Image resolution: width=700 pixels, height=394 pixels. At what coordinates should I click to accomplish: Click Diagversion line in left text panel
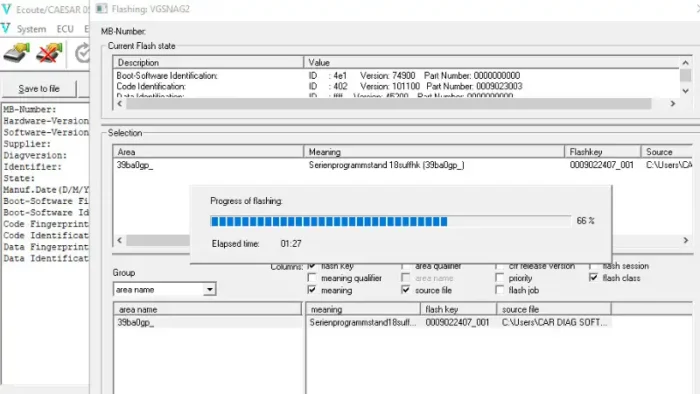(x=35, y=155)
